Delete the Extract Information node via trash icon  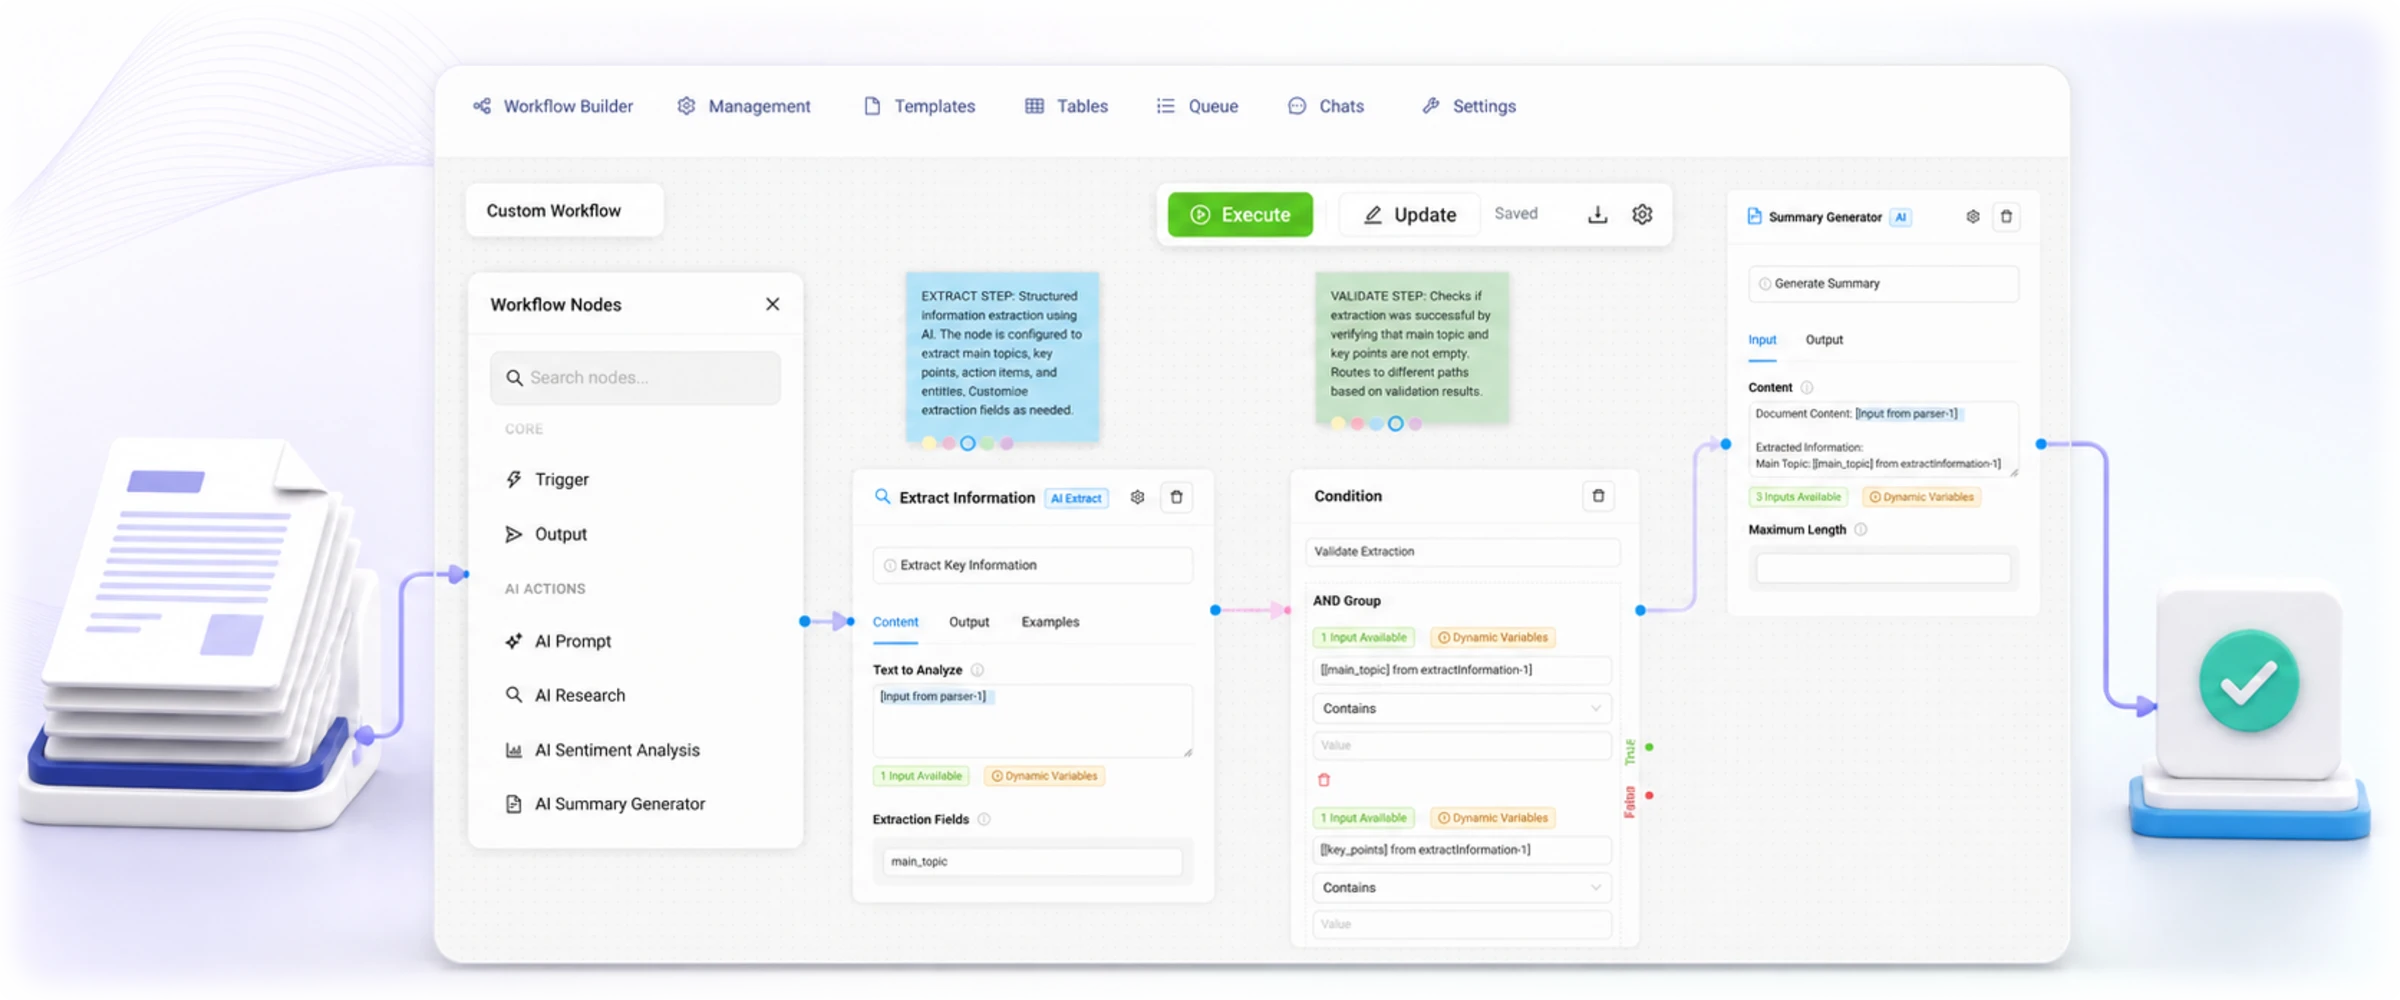1176,497
